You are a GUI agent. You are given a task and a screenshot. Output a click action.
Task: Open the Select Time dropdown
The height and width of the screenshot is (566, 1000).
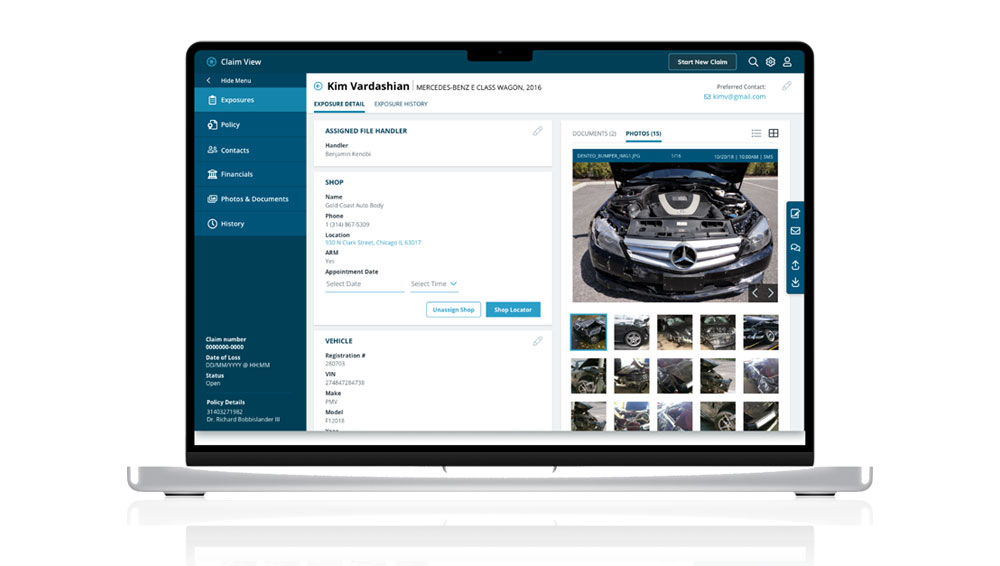point(434,284)
